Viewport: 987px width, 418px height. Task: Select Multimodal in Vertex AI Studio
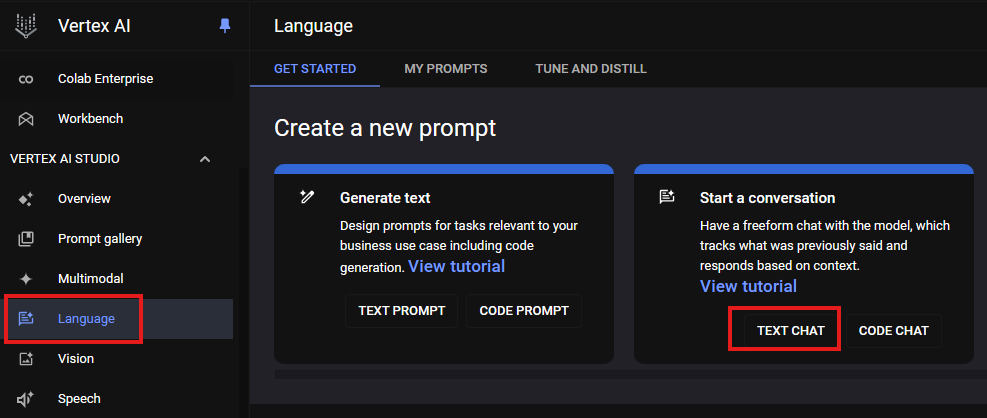click(x=116, y=279)
